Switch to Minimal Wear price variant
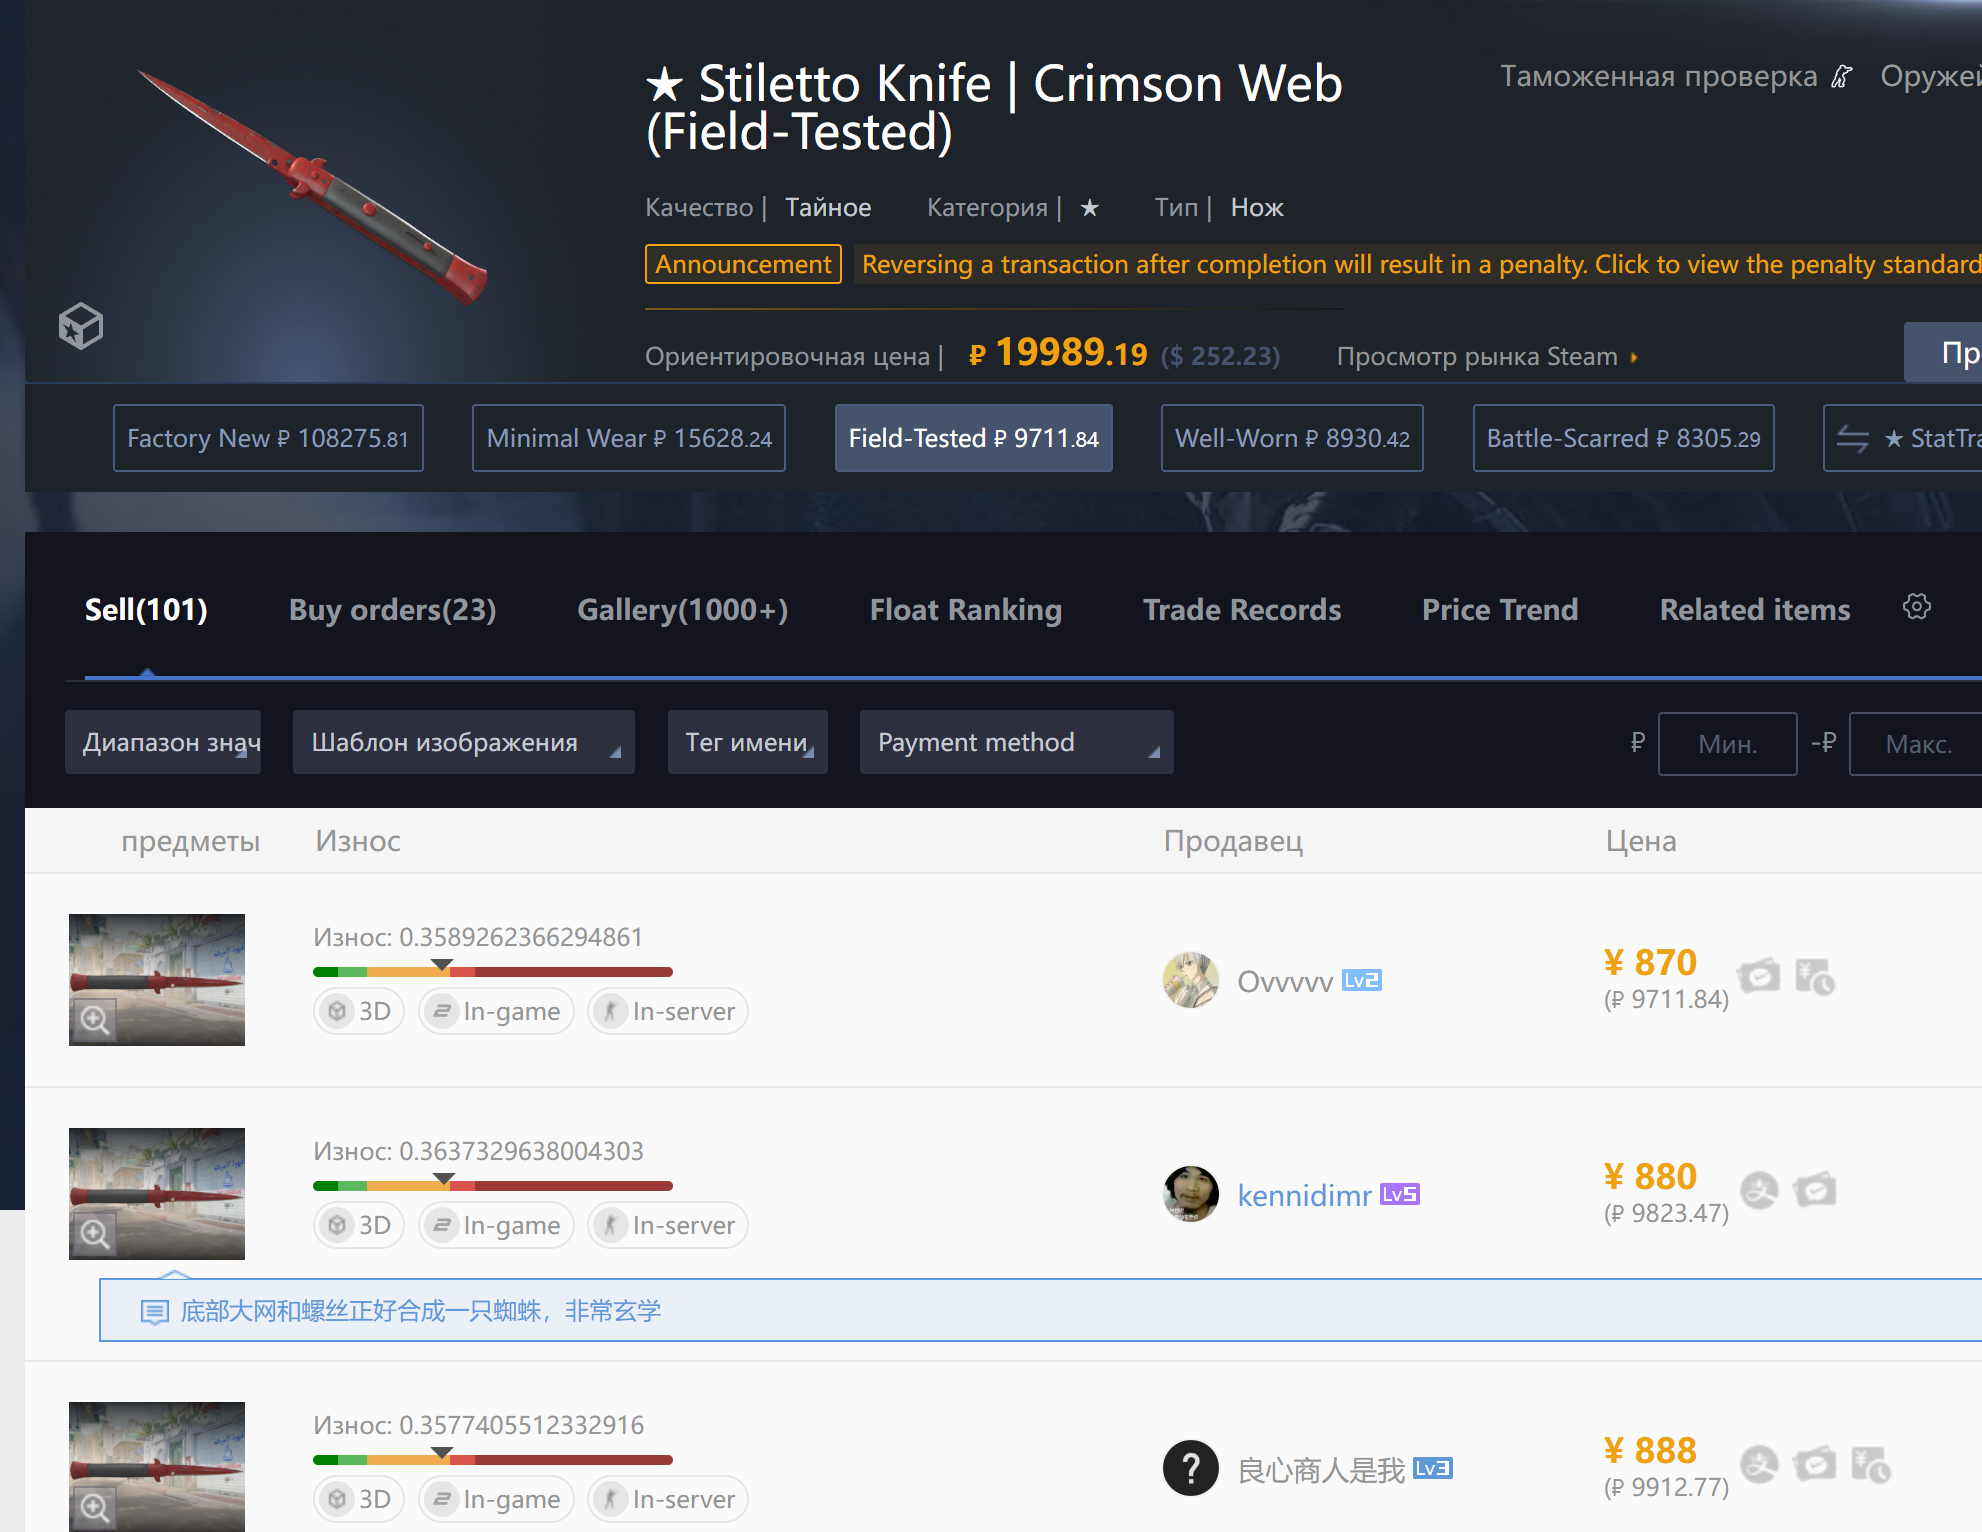Viewport: 1982px width, 1532px height. pyautogui.click(x=629, y=438)
